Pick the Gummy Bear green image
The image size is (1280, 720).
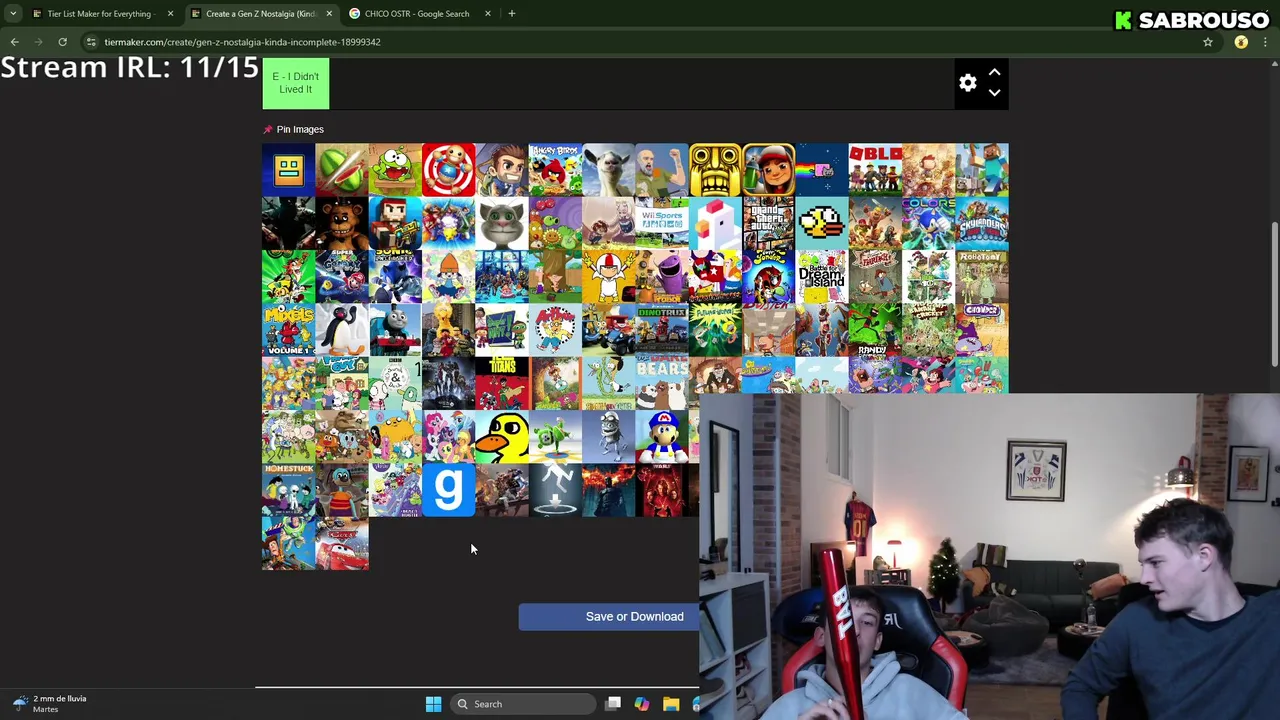point(555,436)
